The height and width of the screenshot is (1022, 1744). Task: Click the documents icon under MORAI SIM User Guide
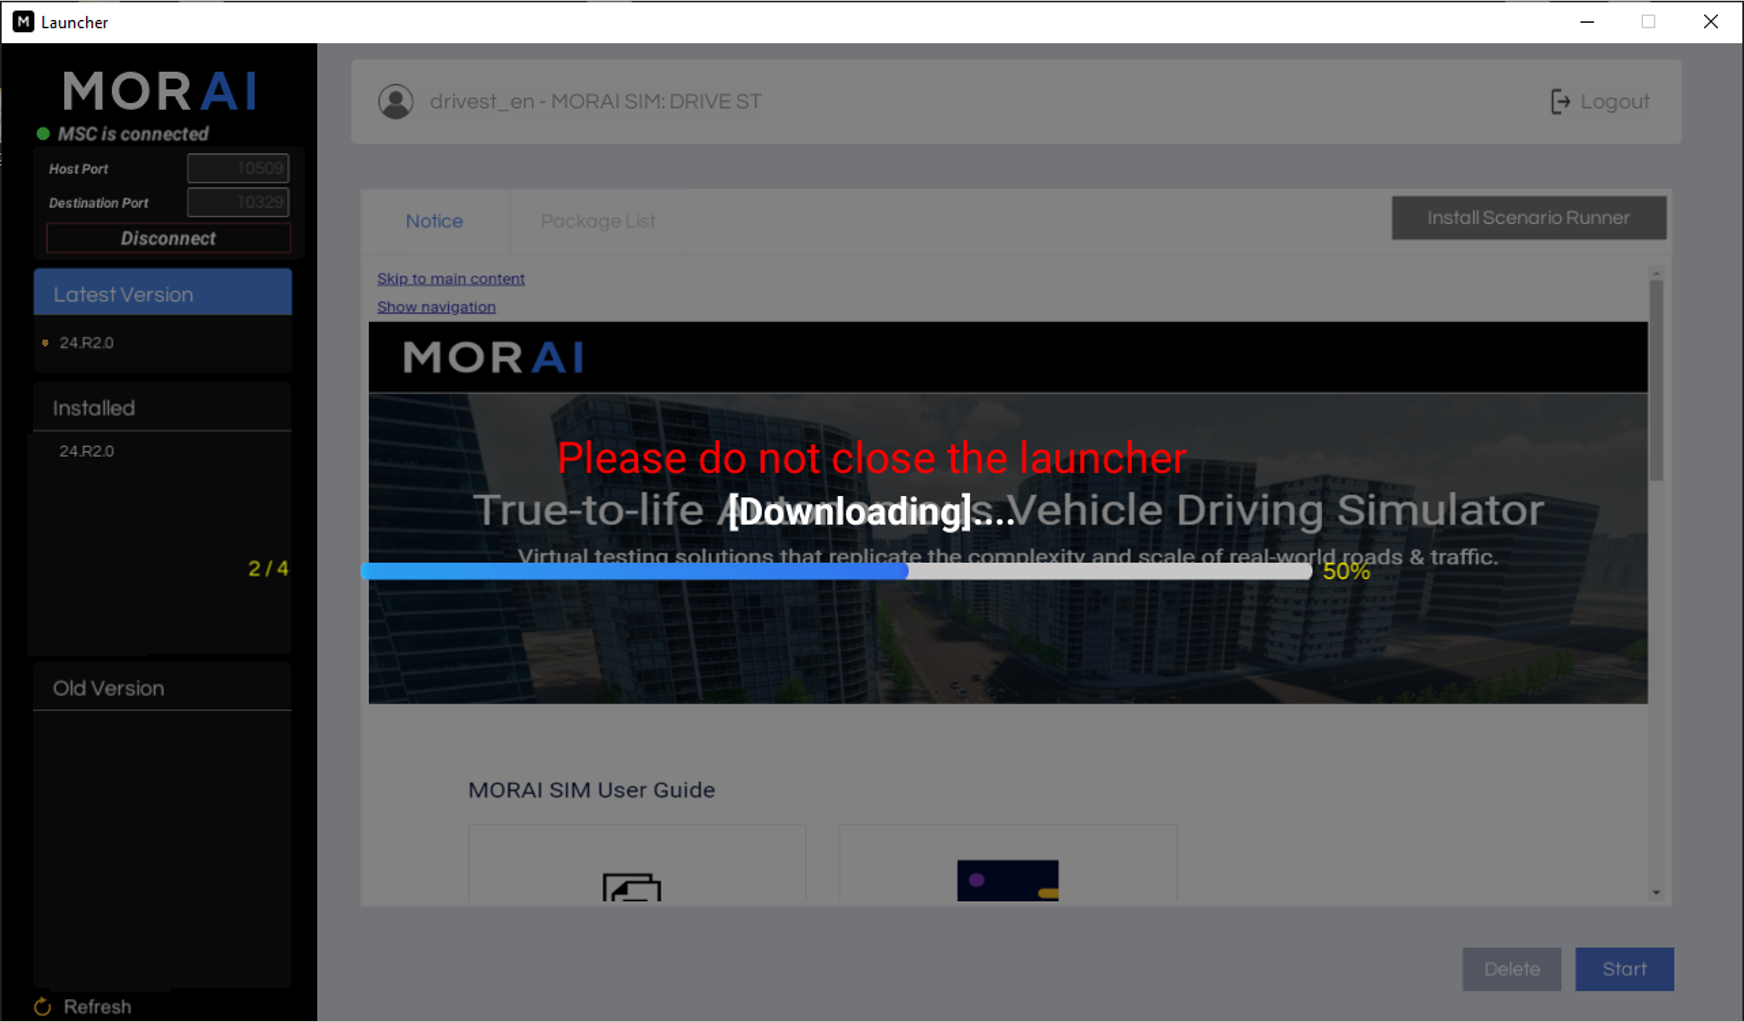(631, 890)
